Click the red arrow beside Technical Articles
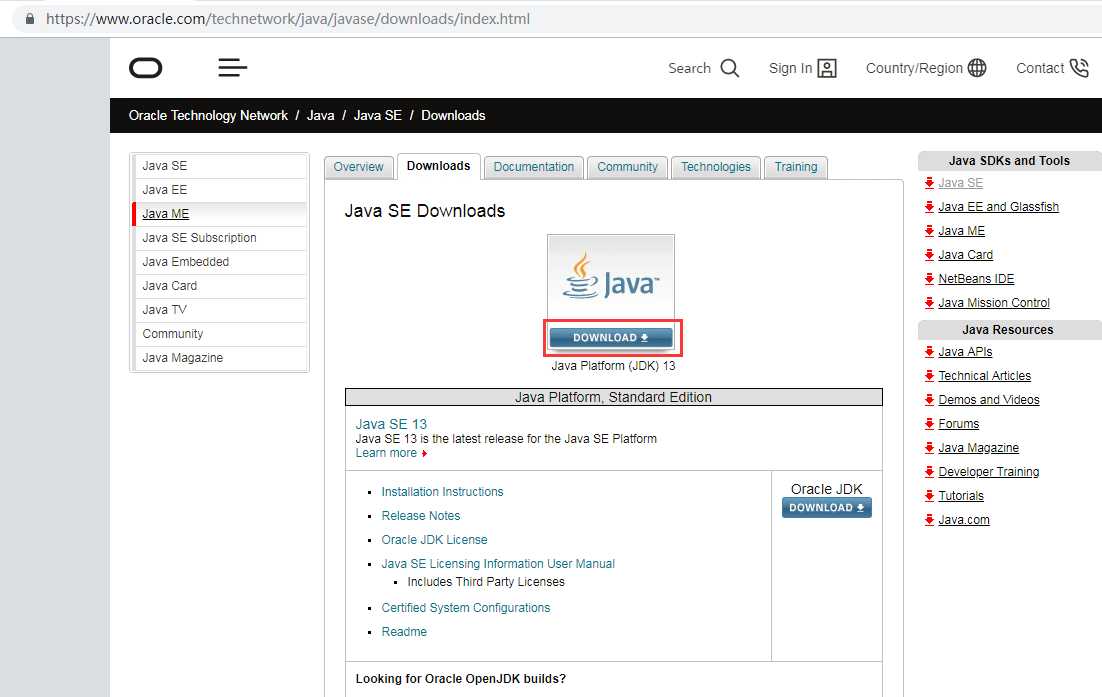This screenshot has width=1102, height=697. point(929,376)
